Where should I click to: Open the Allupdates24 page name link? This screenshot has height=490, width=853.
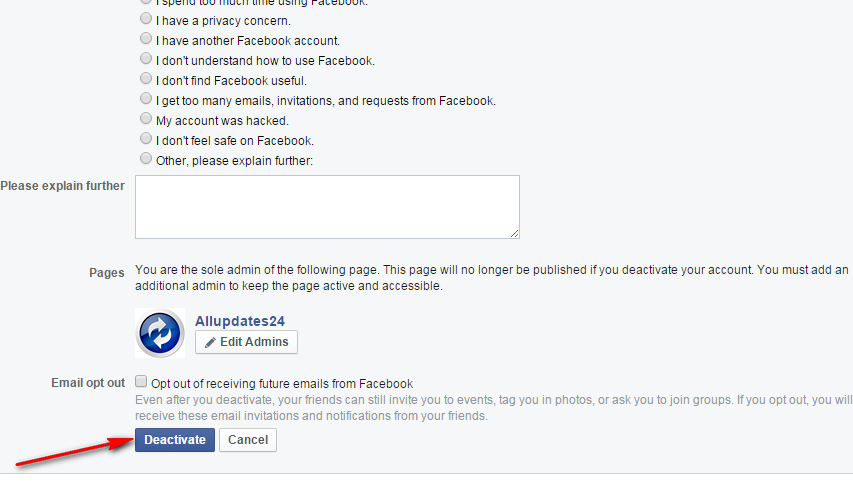click(240, 321)
